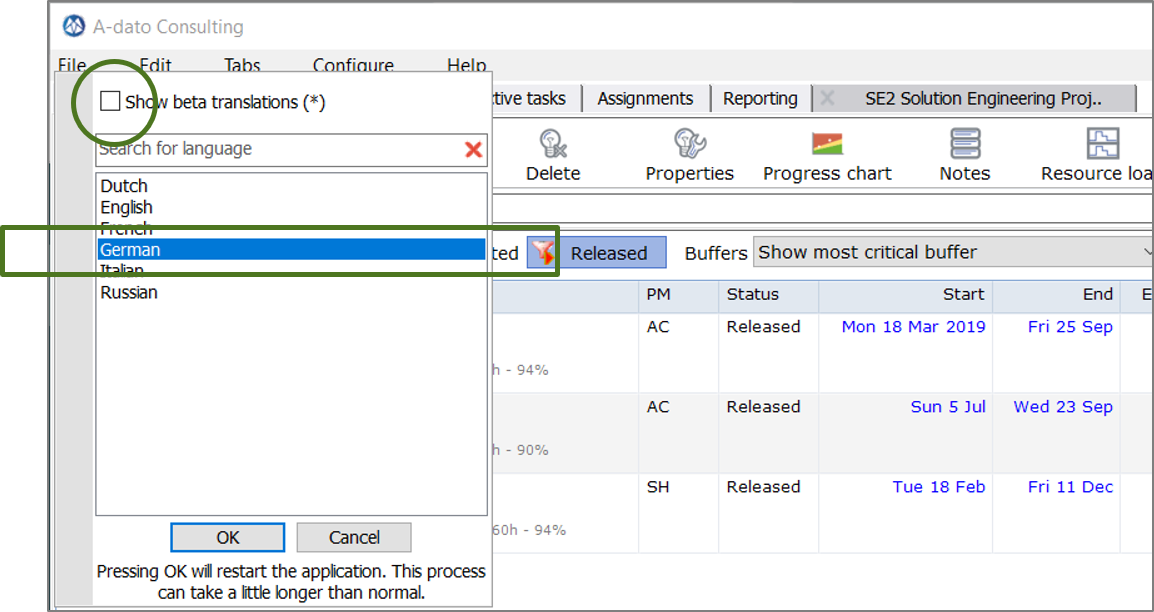The image size is (1154, 612).
Task: Click start date Mon 18 Mar 2019
Action: [913, 327]
